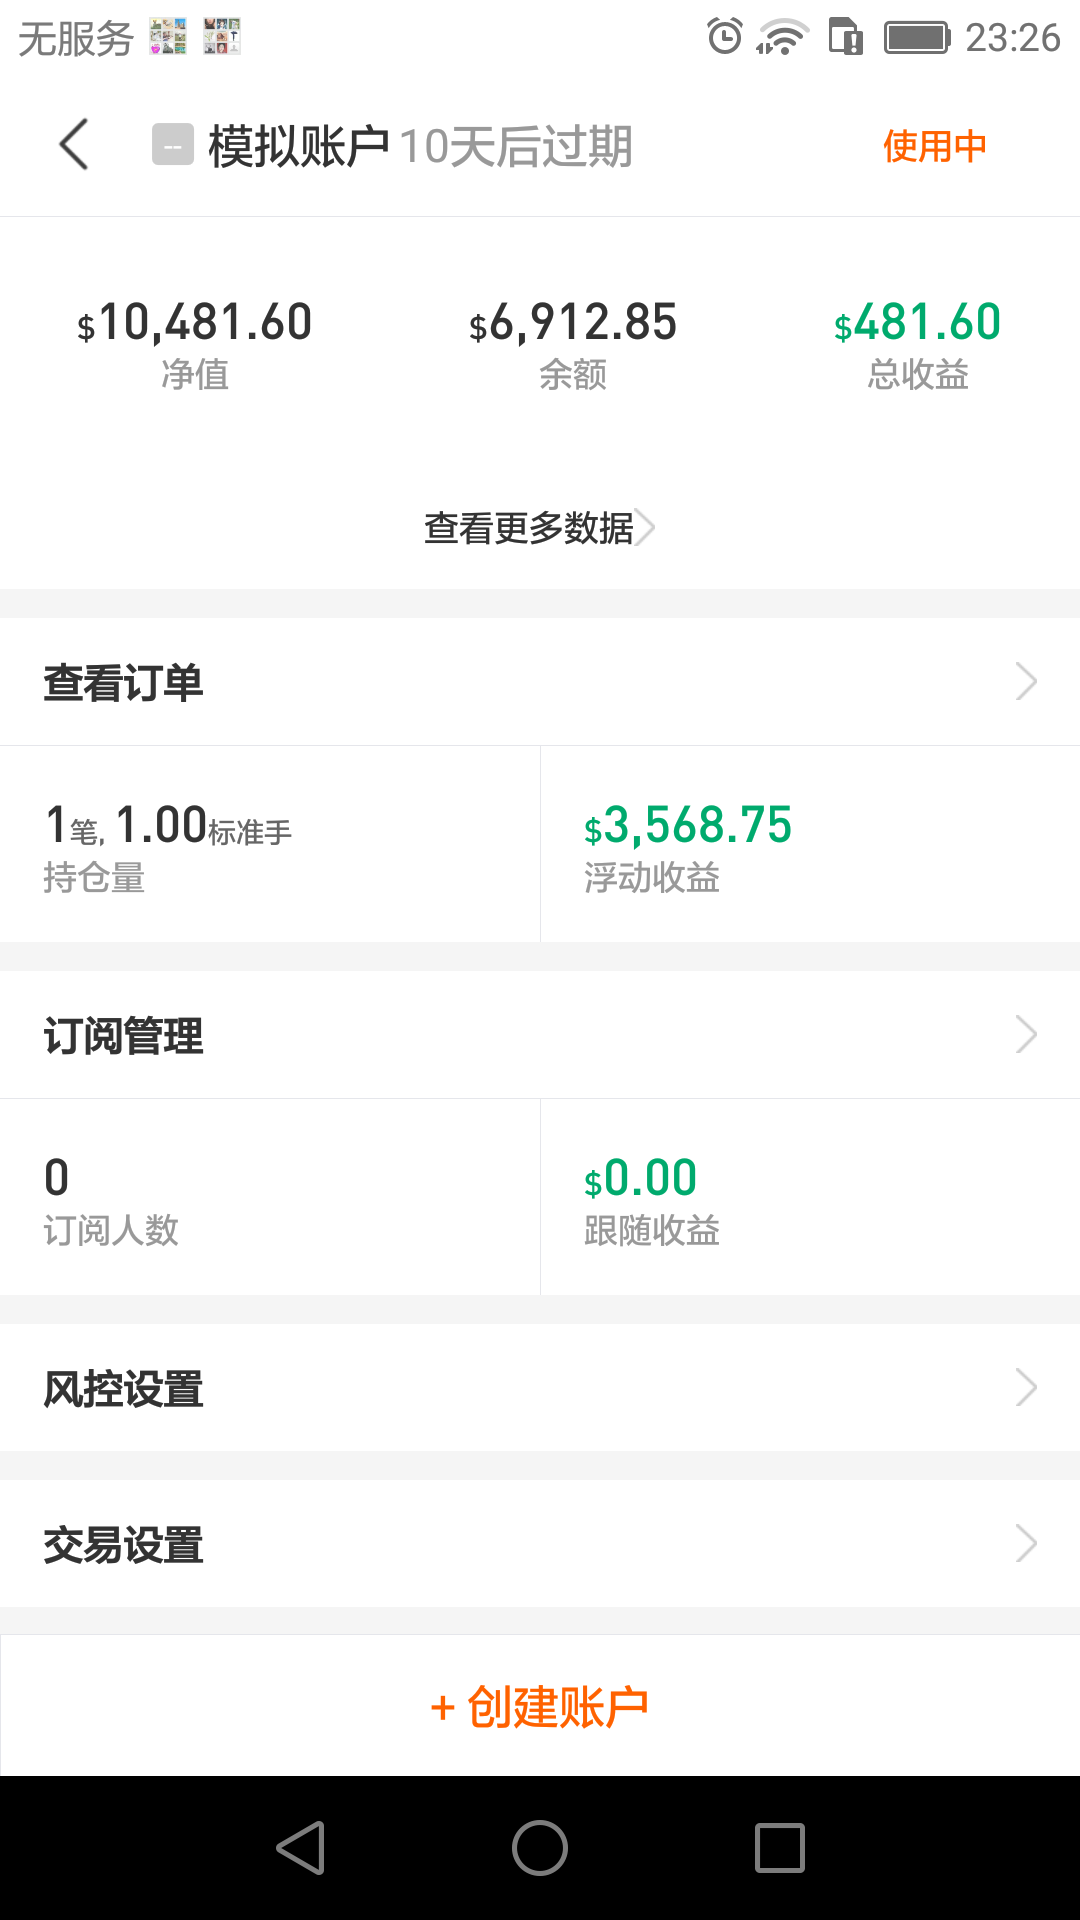Tap the 使用中 account status
1080x1920 pixels.
coord(934,146)
